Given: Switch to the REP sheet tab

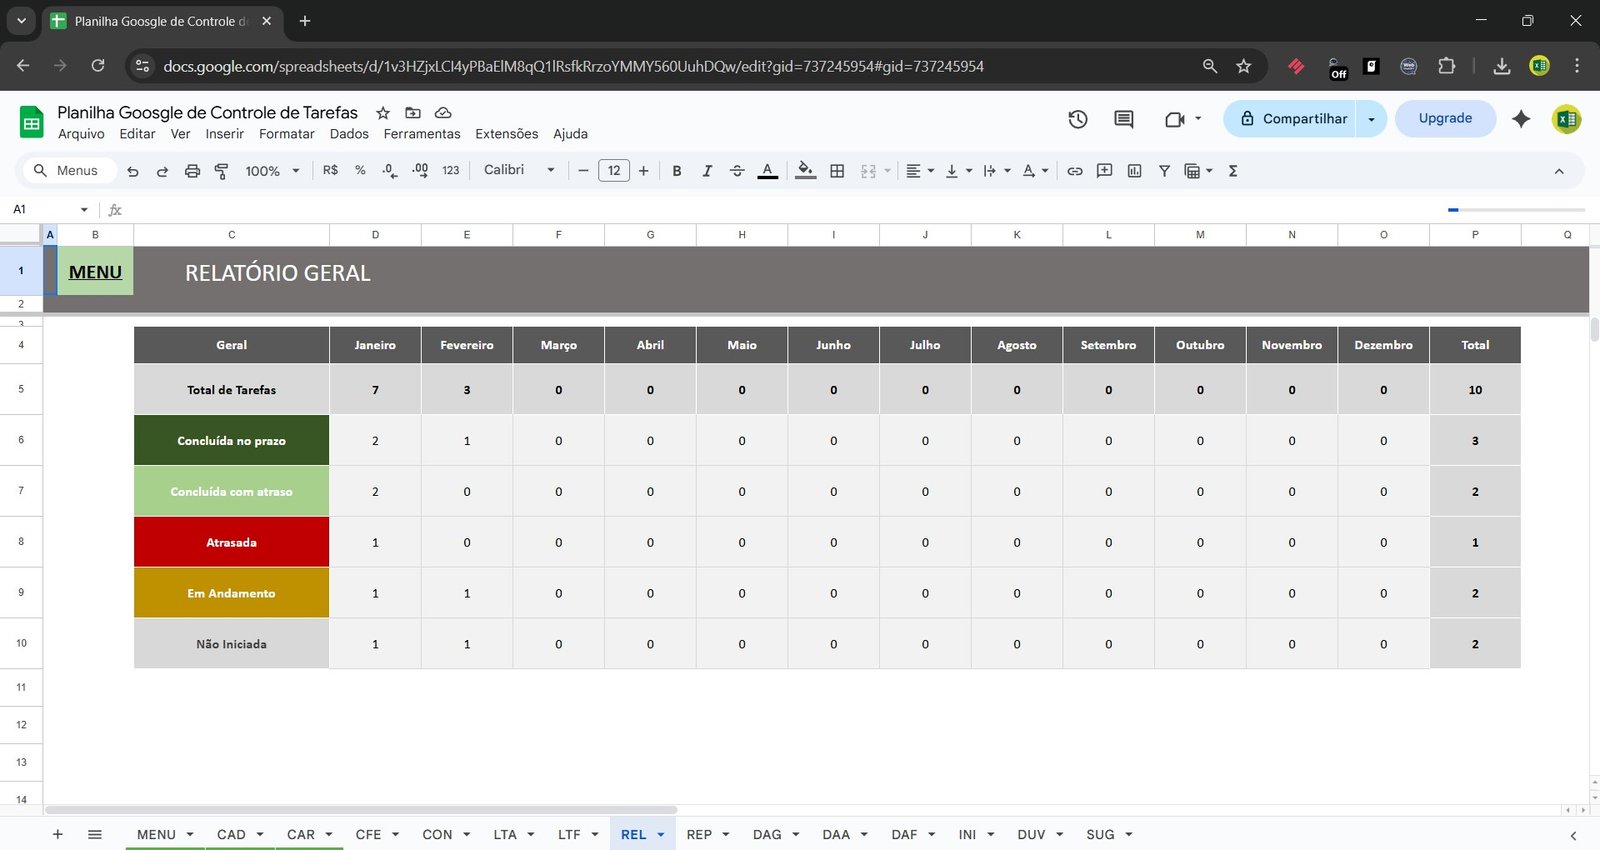Looking at the screenshot, I should click(699, 834).
